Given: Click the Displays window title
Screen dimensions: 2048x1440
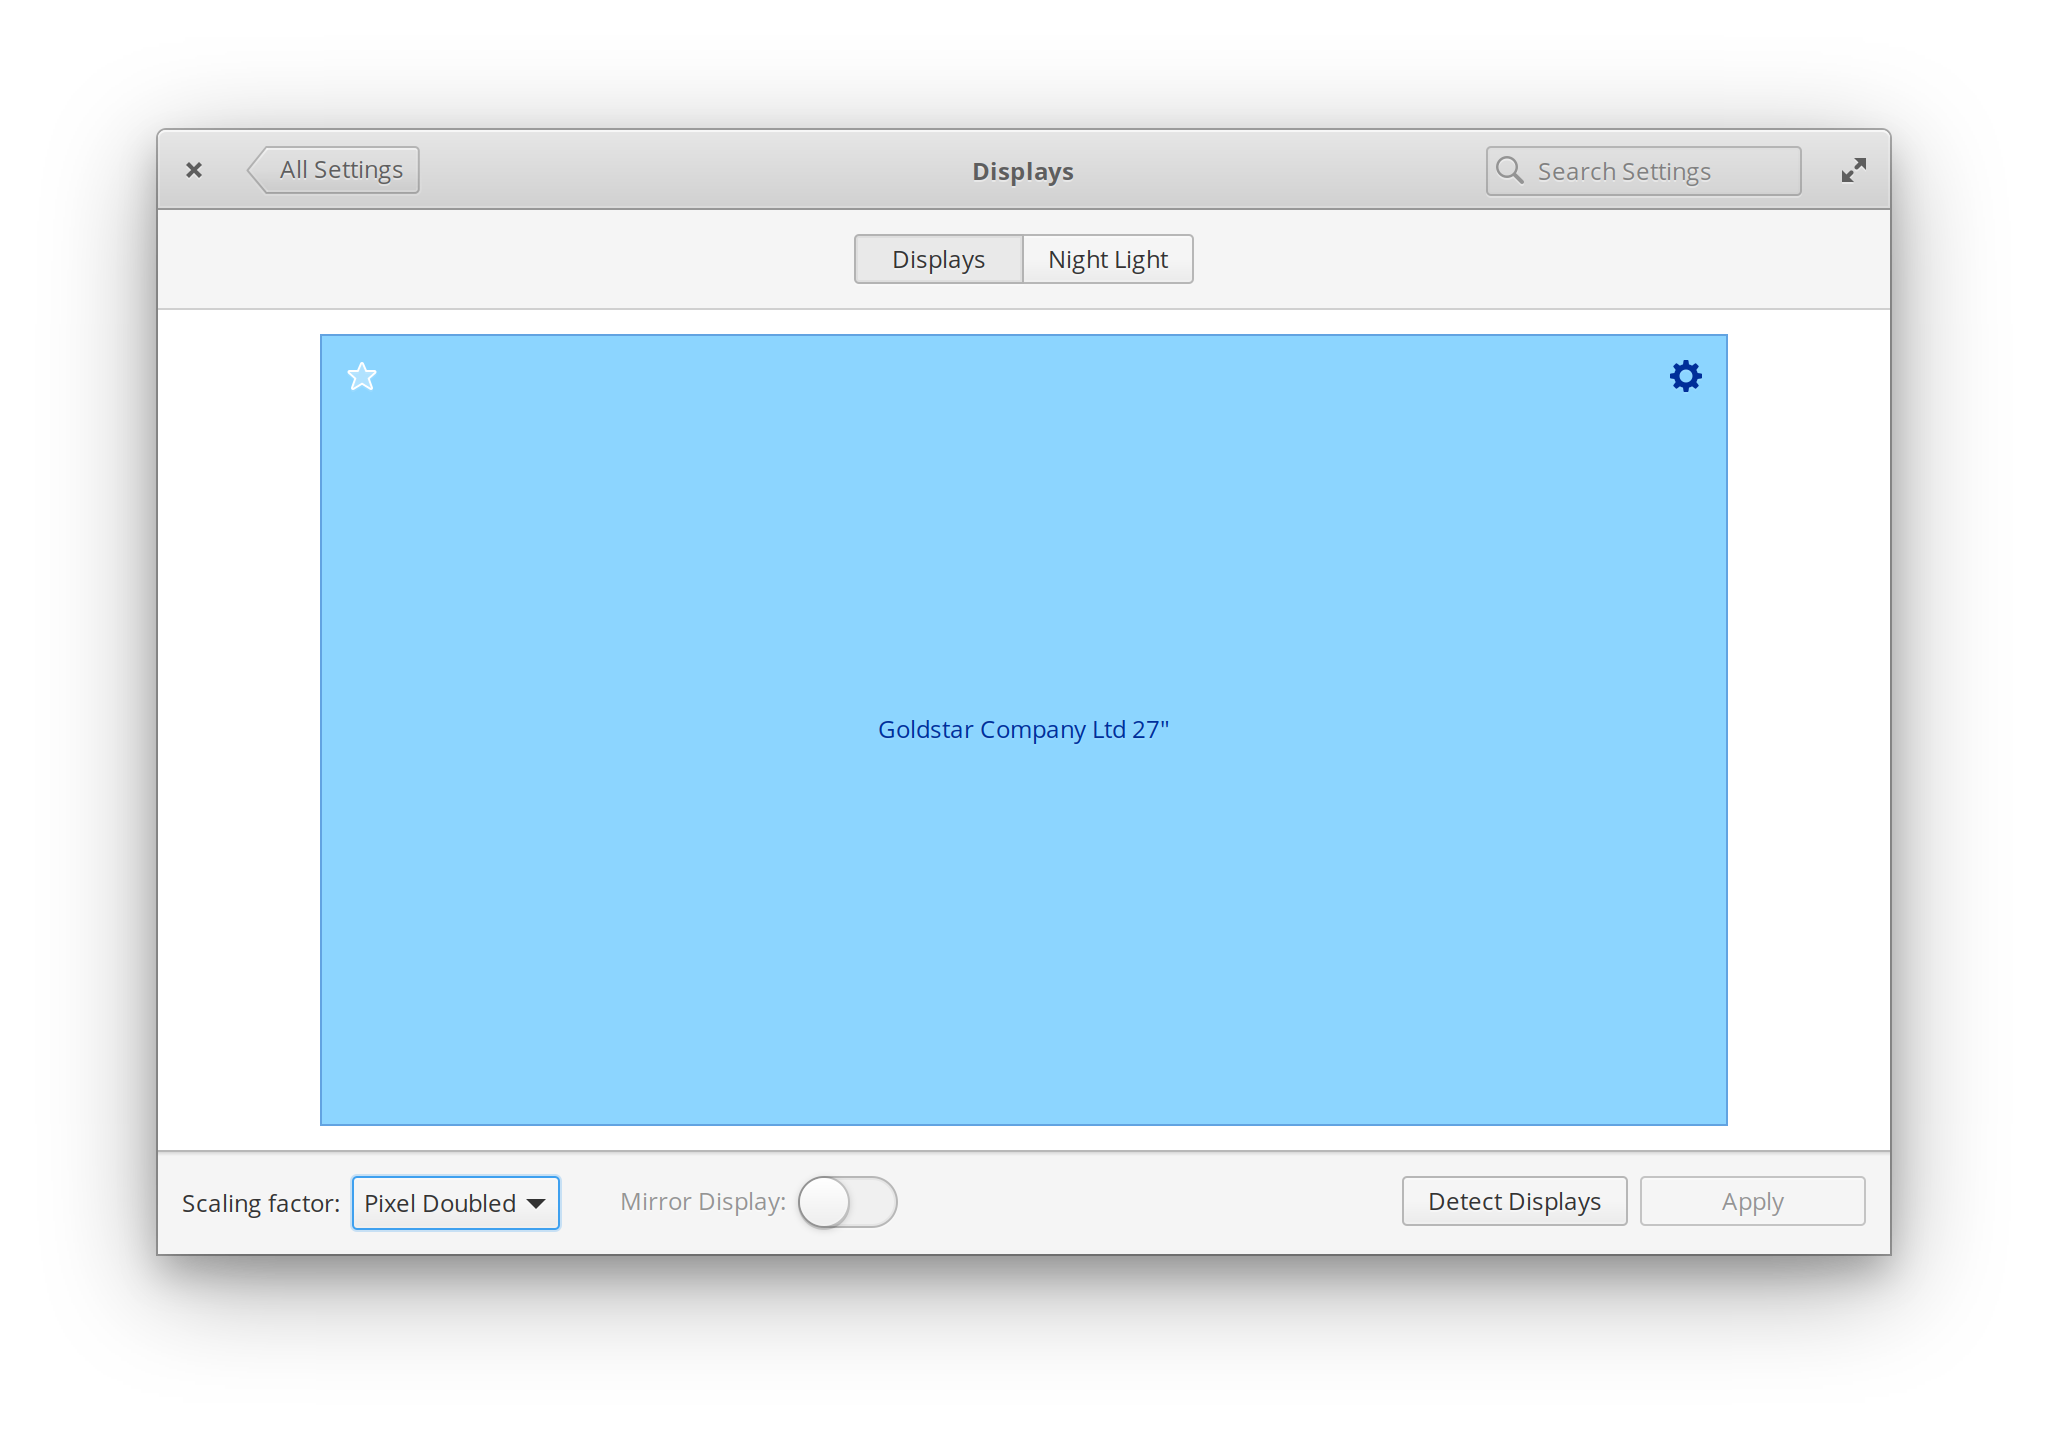Looking at the screenshot, I should [1022, 171].
